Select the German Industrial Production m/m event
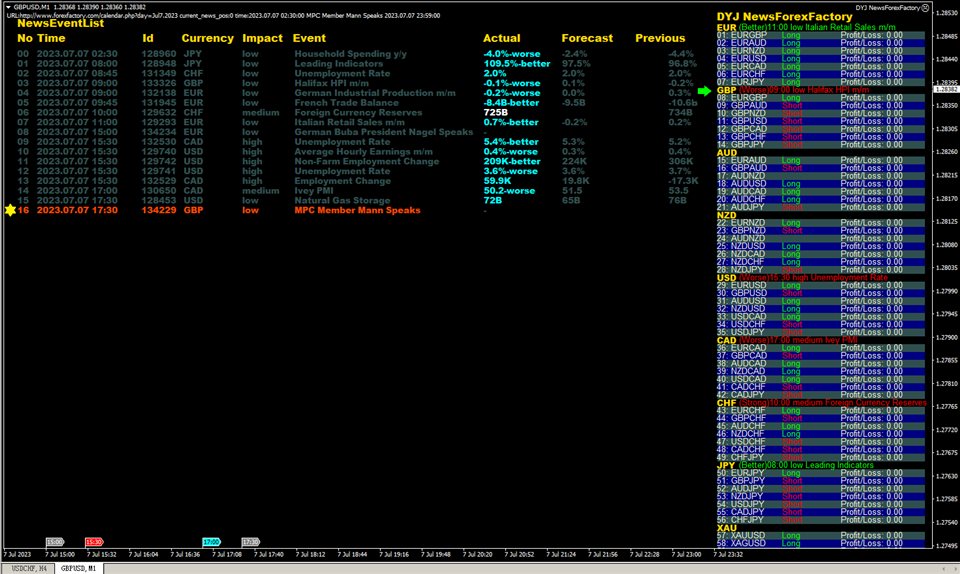The width and height of the screenshot is (960, 574). pos(375,93)
